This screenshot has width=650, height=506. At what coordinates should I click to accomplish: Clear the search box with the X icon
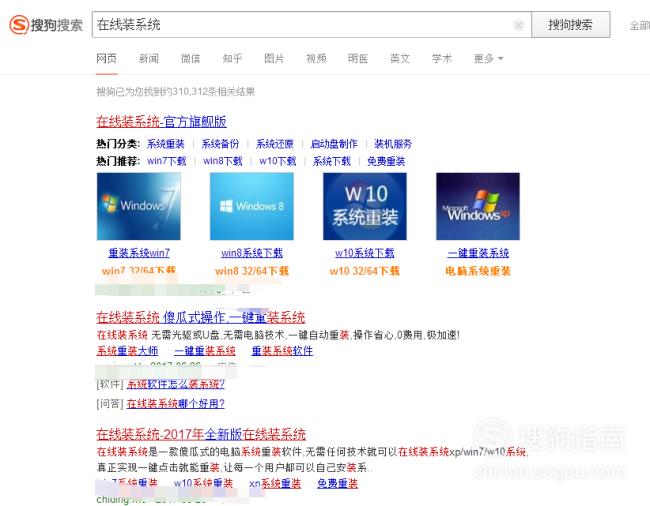[x=518, y=25]
